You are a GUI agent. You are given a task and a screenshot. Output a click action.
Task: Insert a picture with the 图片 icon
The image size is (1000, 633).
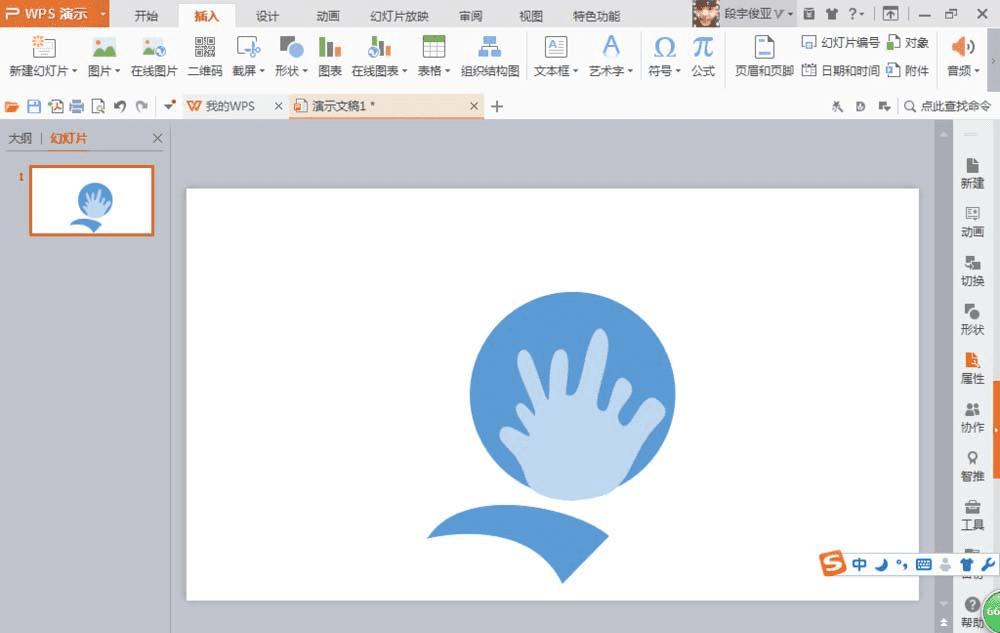(103, 47)
